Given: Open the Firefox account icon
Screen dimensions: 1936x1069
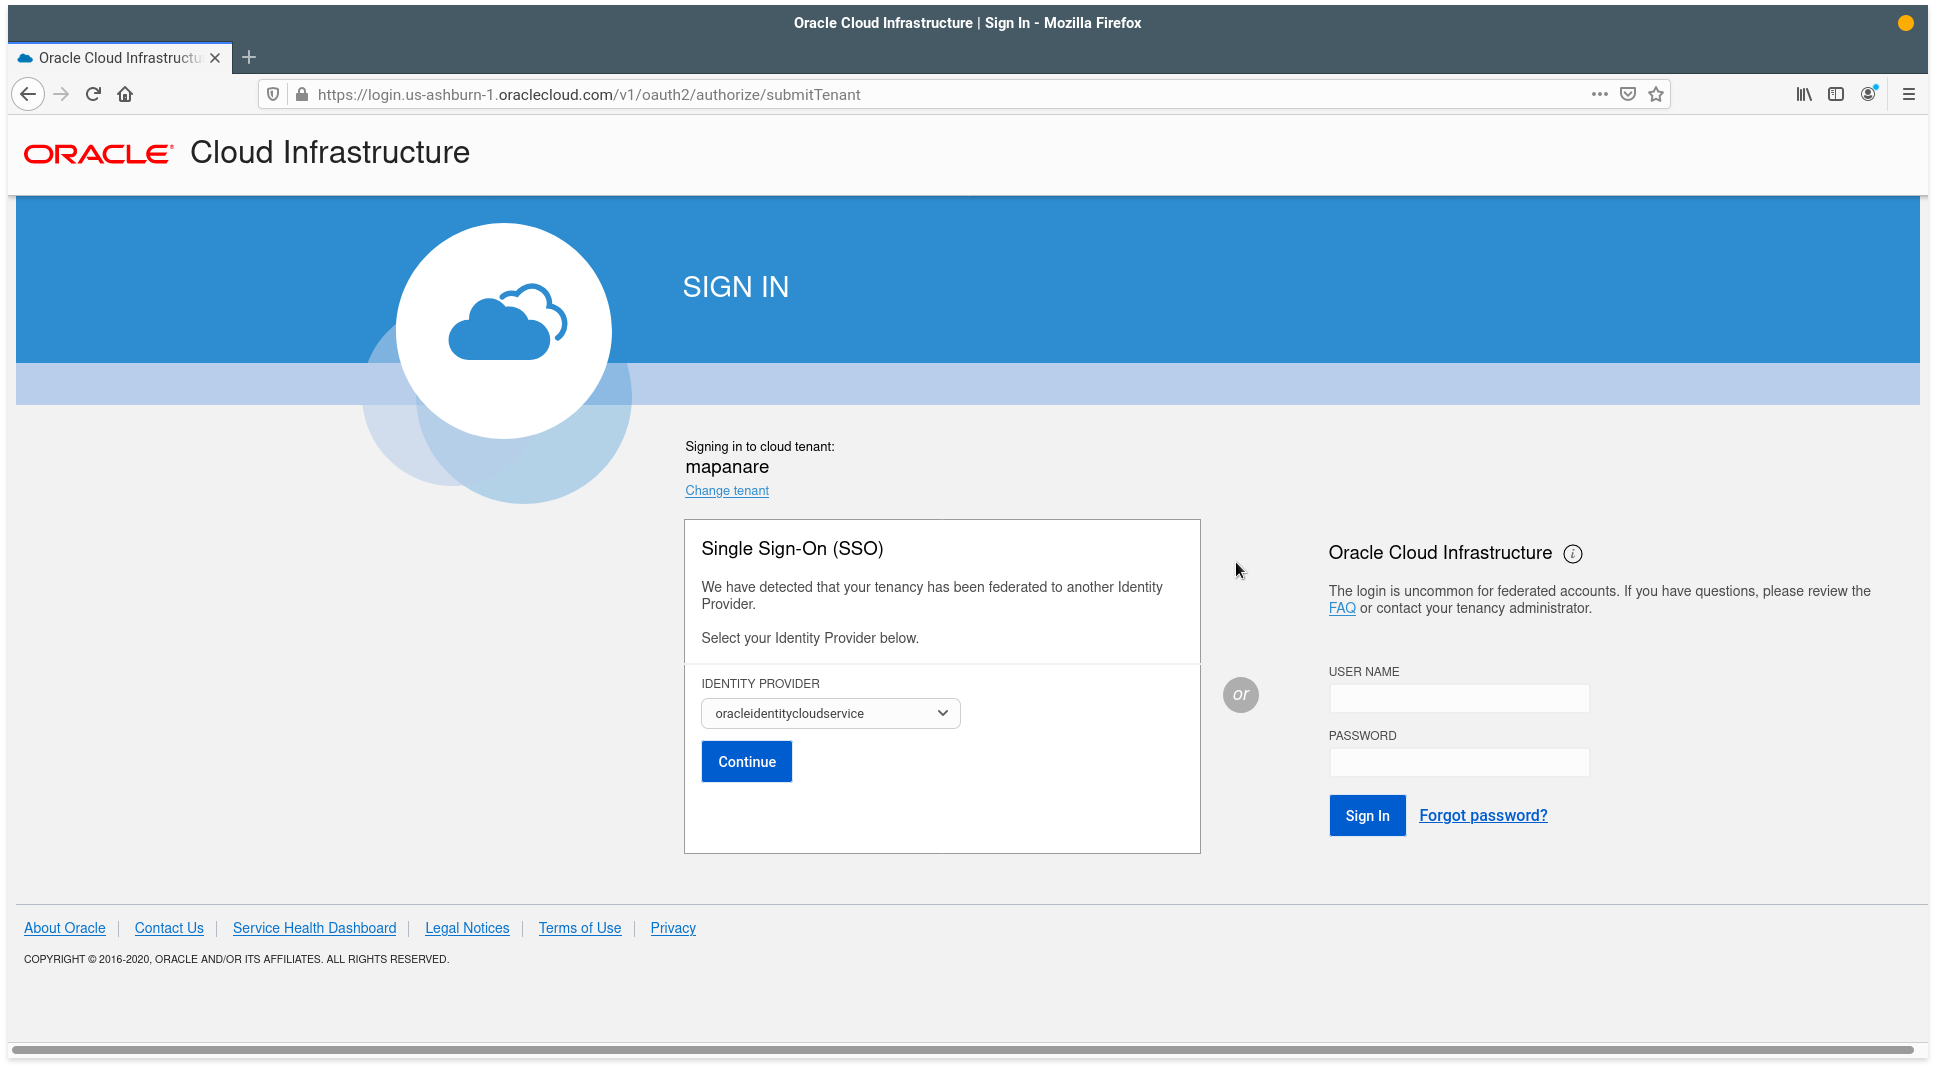Looking at the screenshot, I should click(x=1868, y=94).
